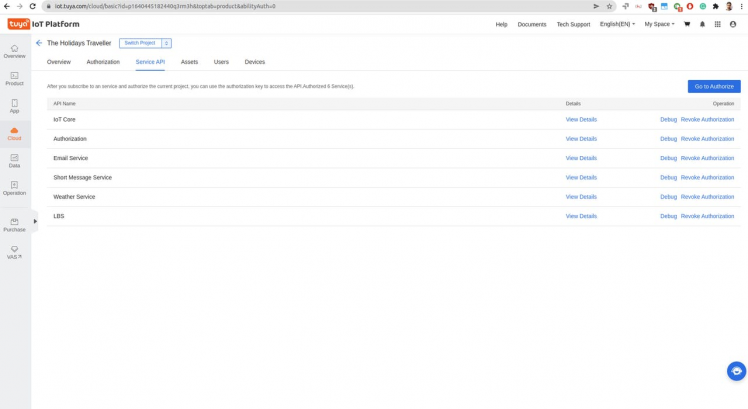Click the browser back arrow
The height and width of the screenshot is (409, 748).
coord(7,6)
